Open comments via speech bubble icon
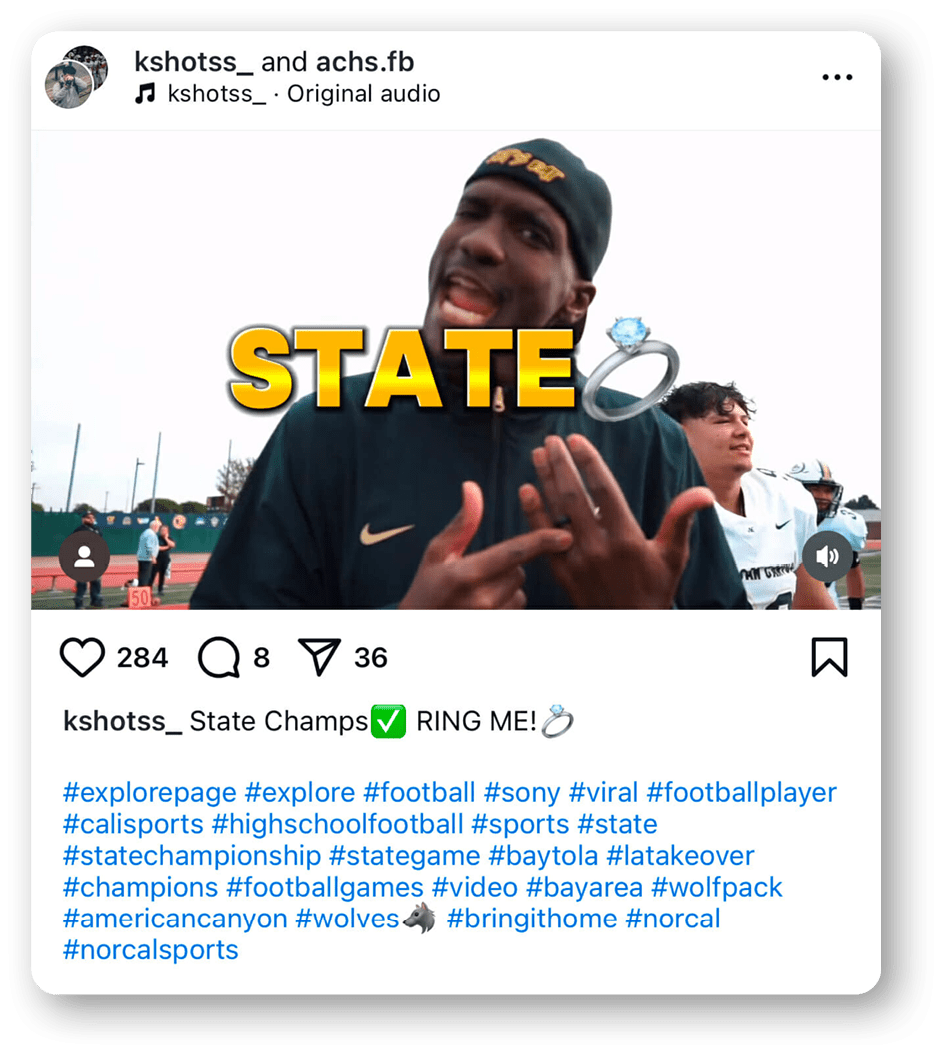The image size is (940, 1054). click(x=219, y=658)
